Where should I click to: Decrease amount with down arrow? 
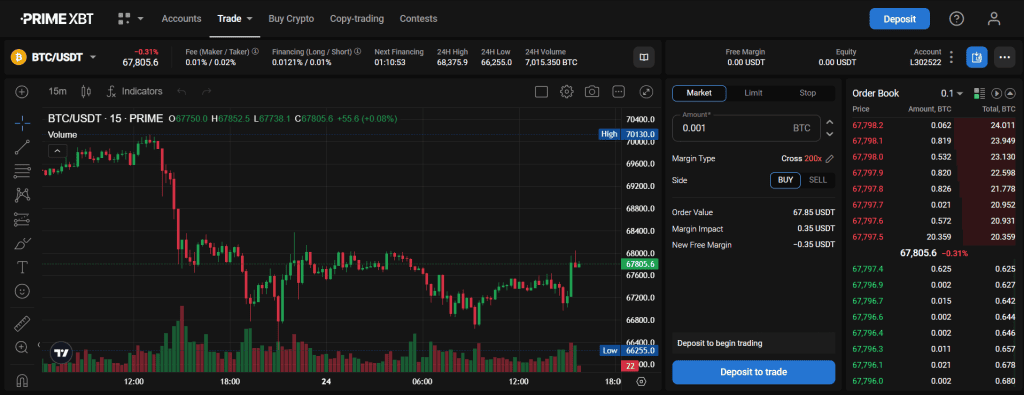click(x=829, y=134)
